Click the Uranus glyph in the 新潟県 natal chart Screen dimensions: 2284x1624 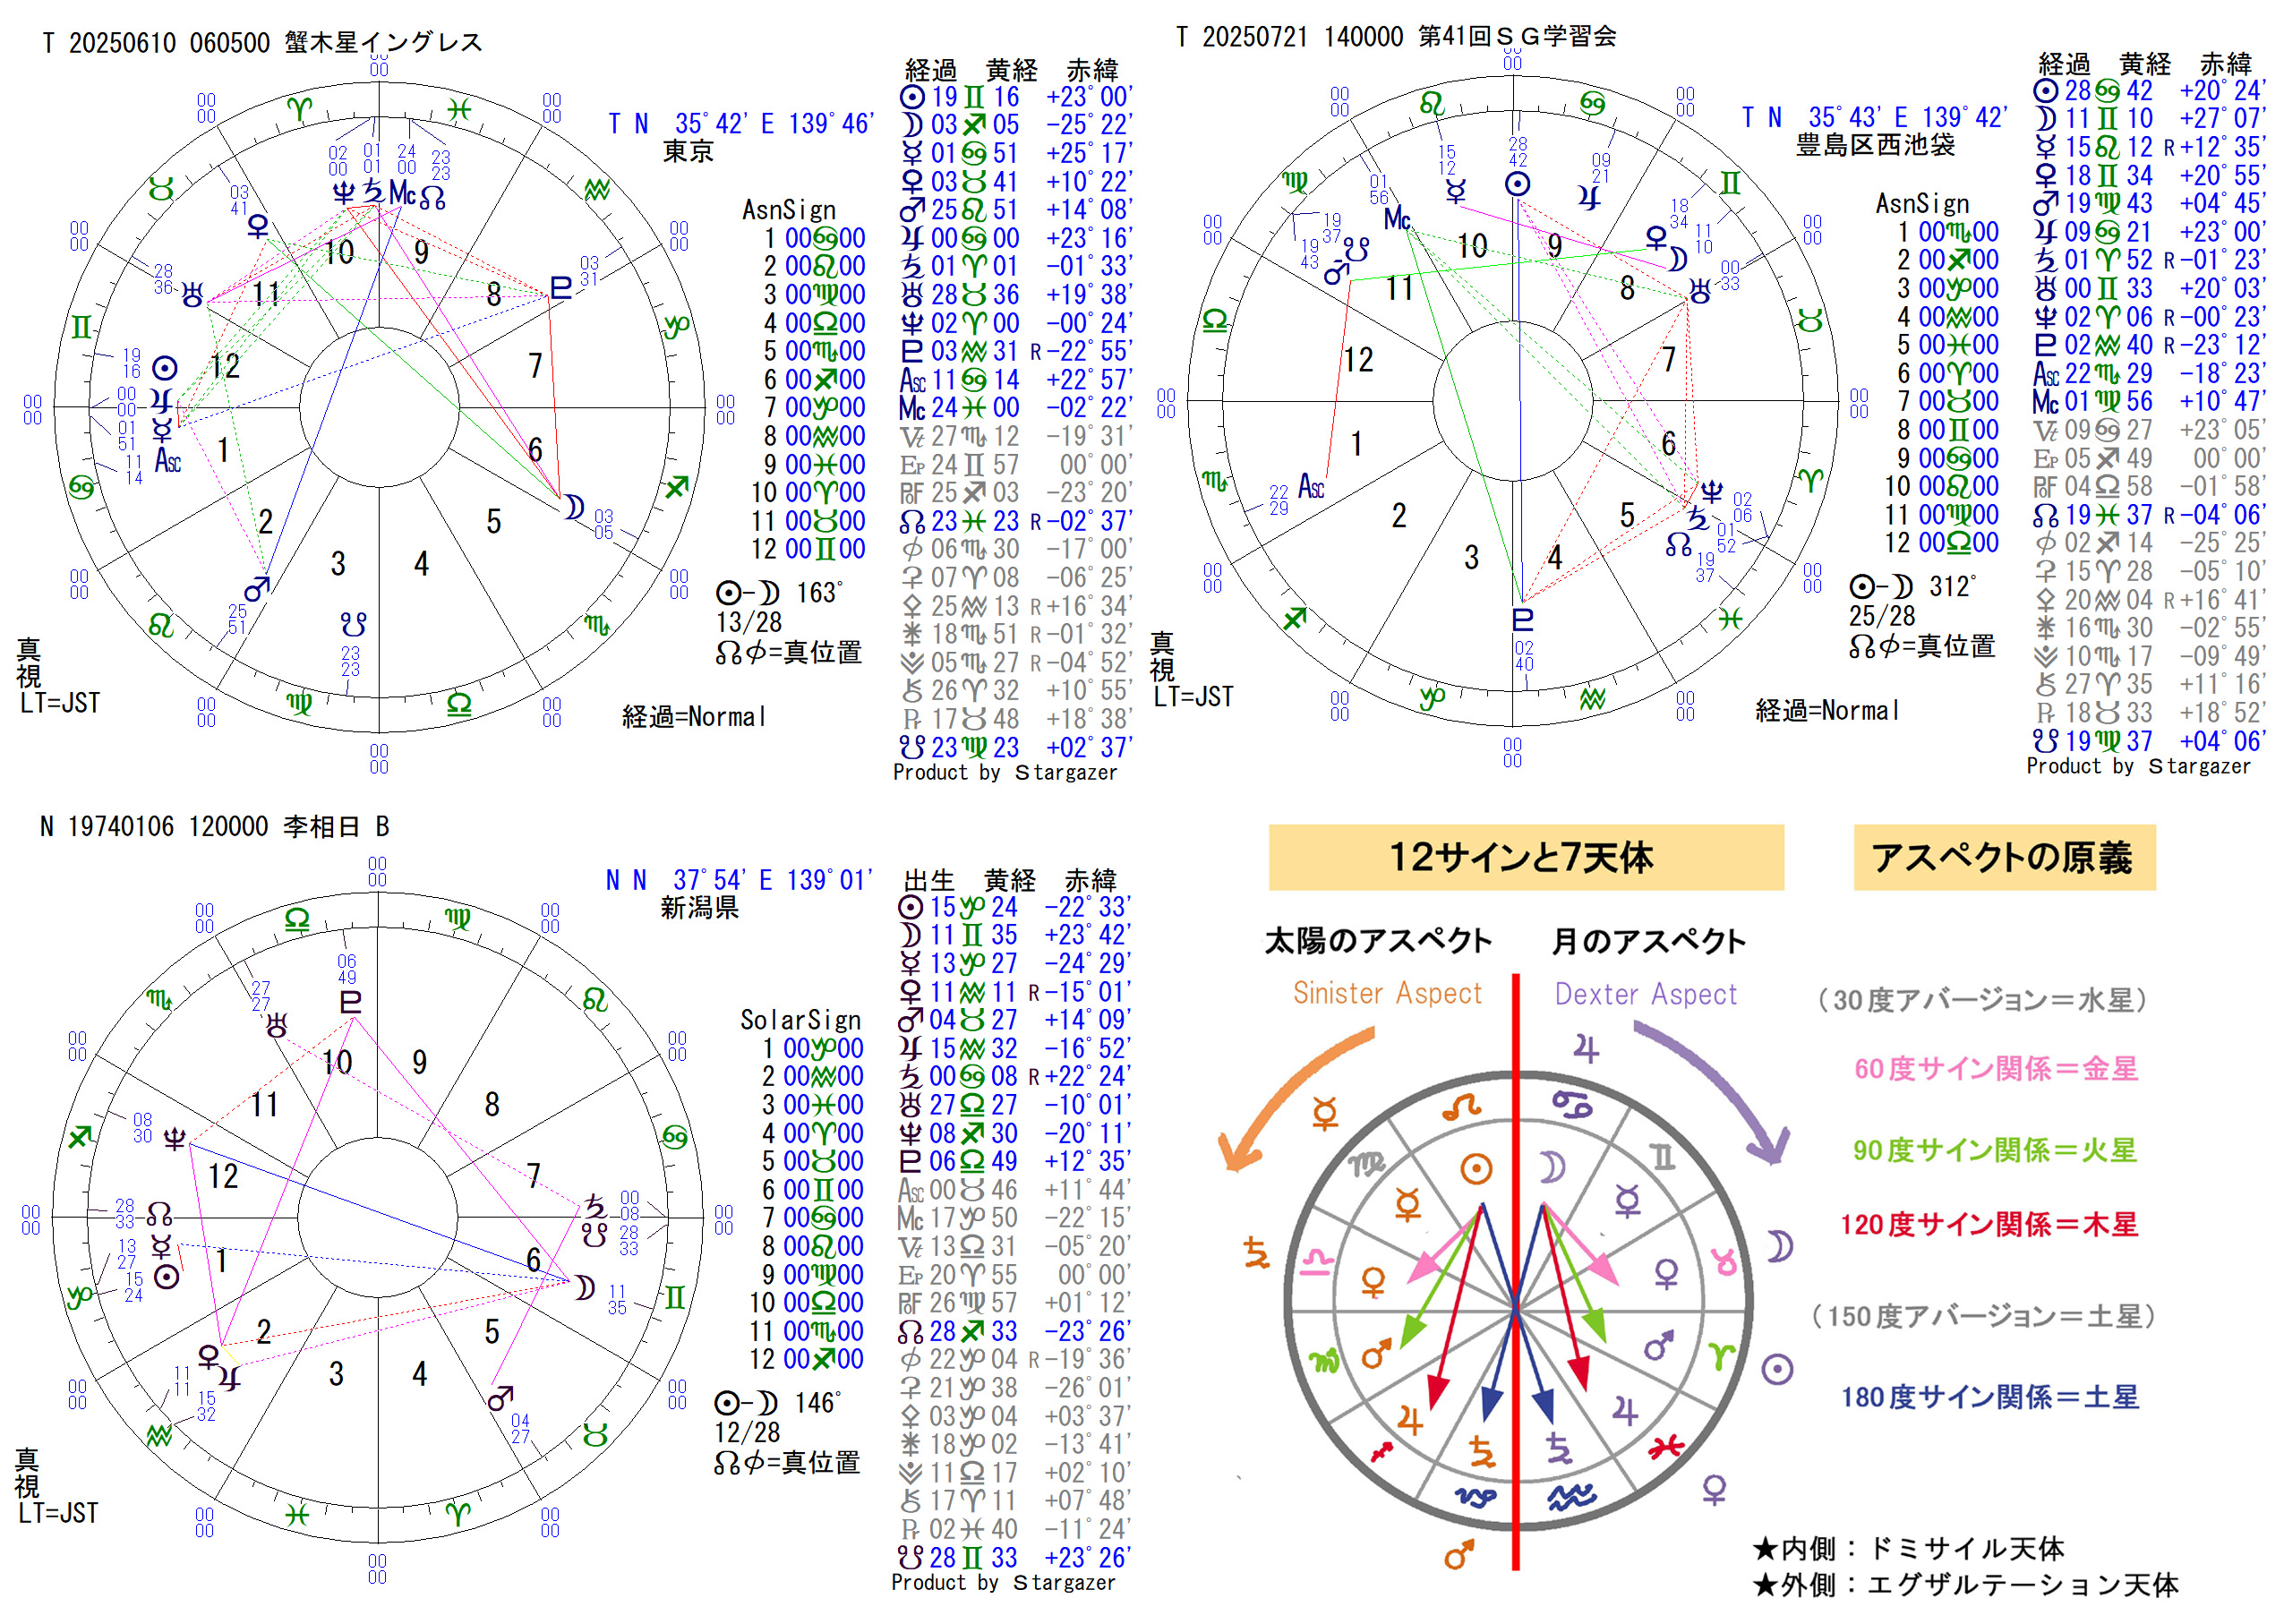pyautogui.click(x=276, y=1025)
